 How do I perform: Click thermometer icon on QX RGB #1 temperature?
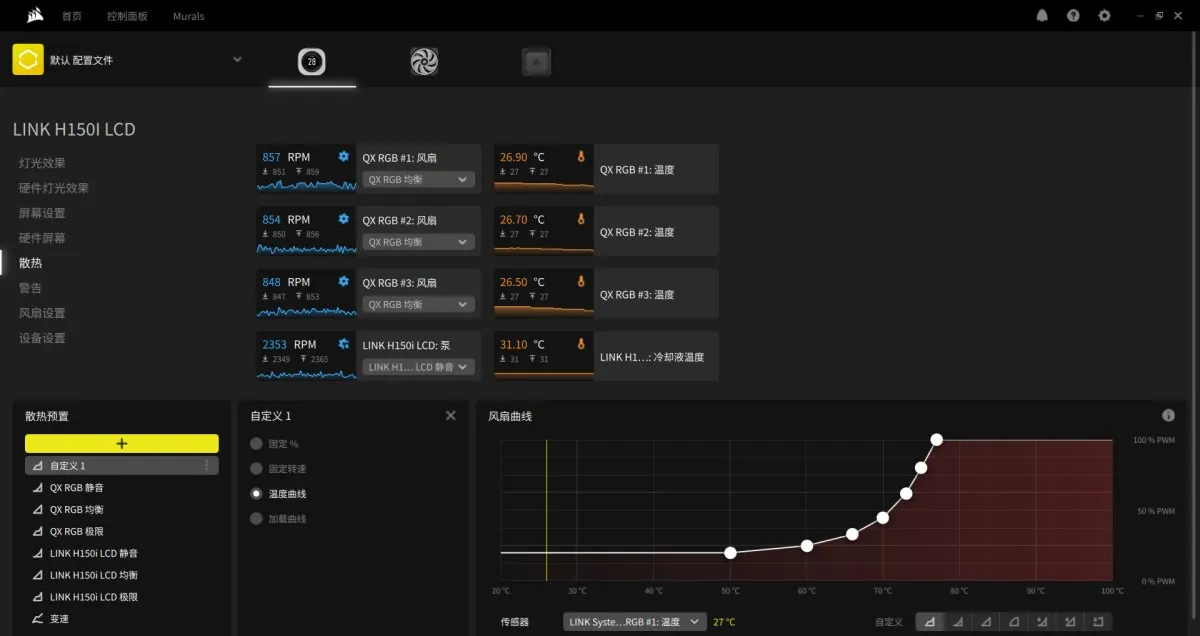pos(581,157)
